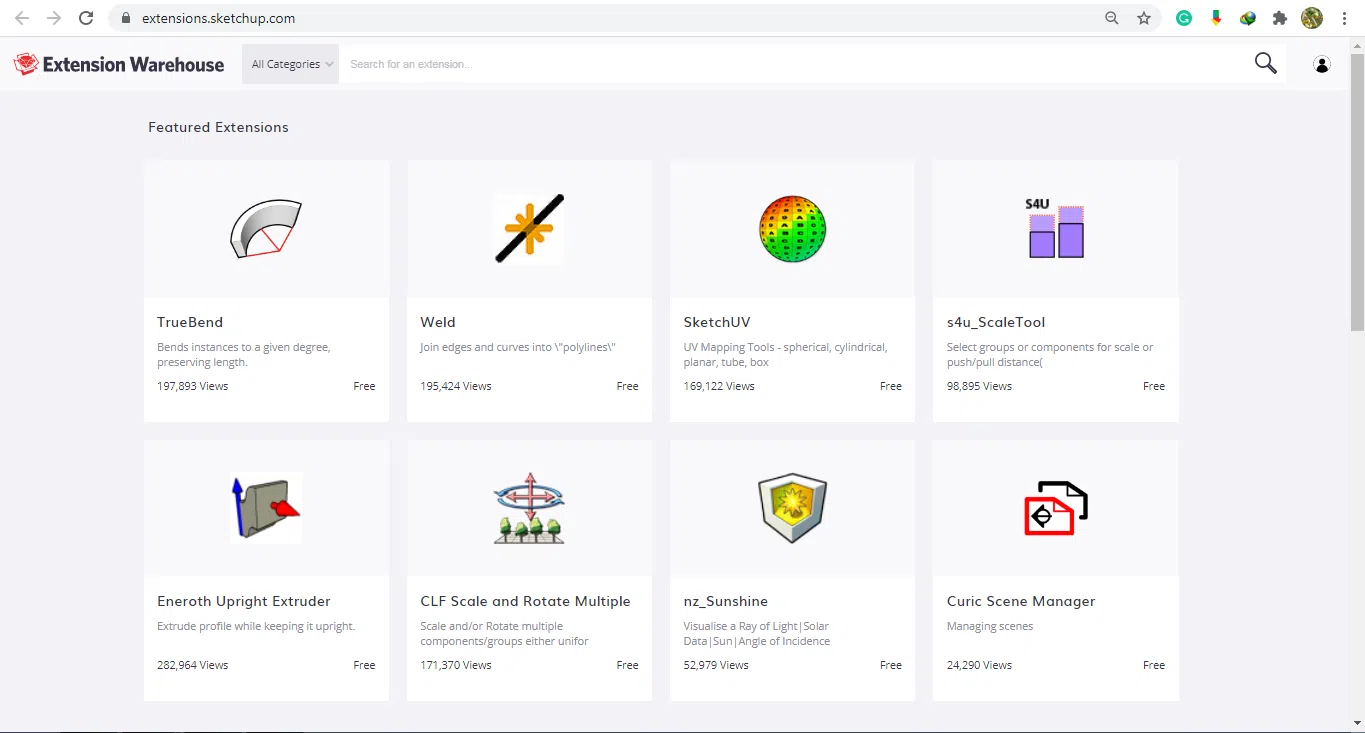Click CLF Scale and Rotate Multiple icon
The image size is (1365, 733).
pos(529,508)
